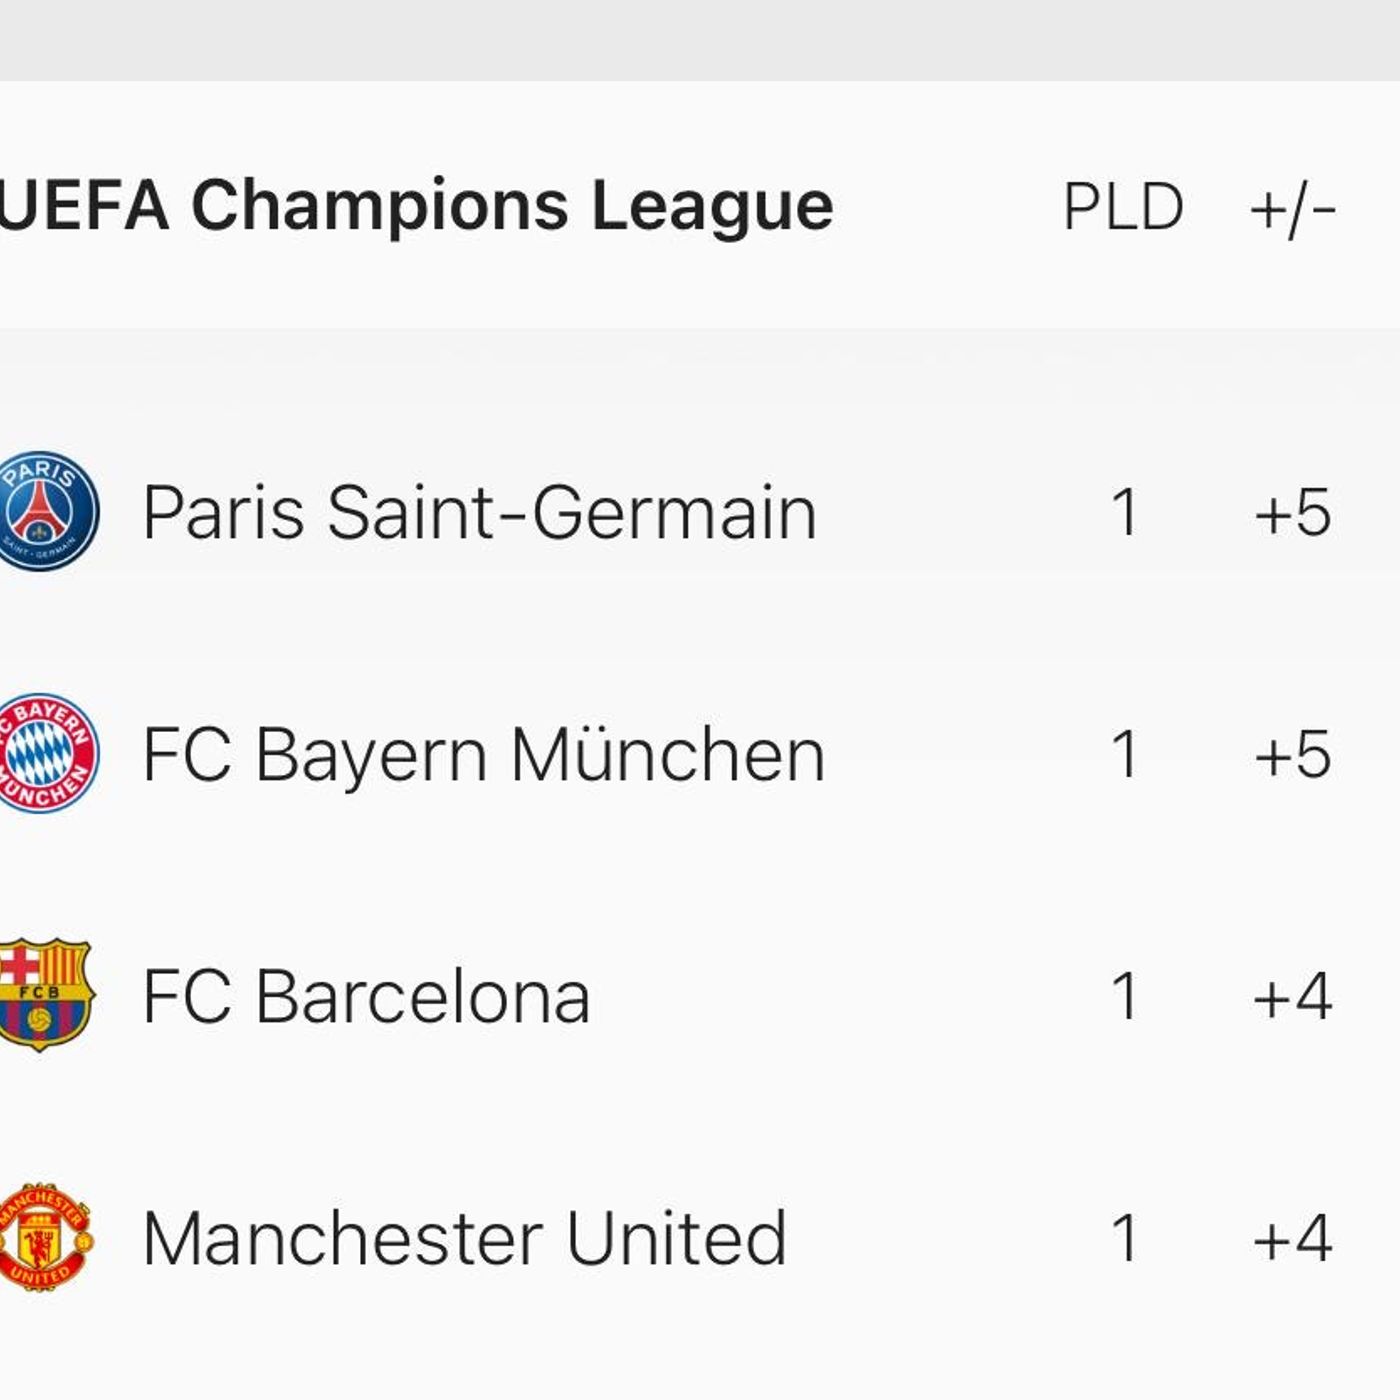Viewport: 1400px width, 1400px height.
Task: Click the gray bar above the table
Action: (x=700, y=40)
